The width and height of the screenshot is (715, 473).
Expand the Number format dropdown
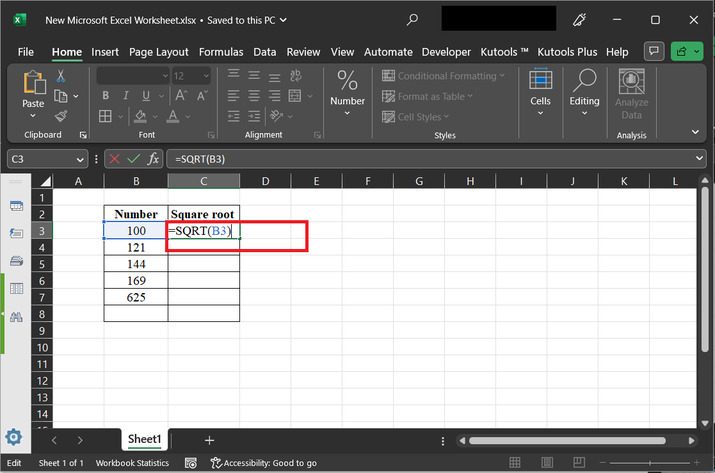click(x=347, y=114)
